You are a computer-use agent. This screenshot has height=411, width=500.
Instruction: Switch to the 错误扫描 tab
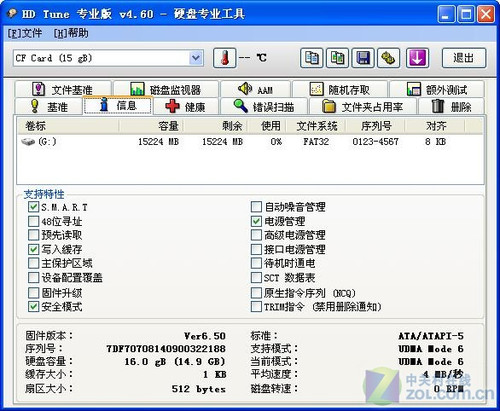click(x=264, y=106)
